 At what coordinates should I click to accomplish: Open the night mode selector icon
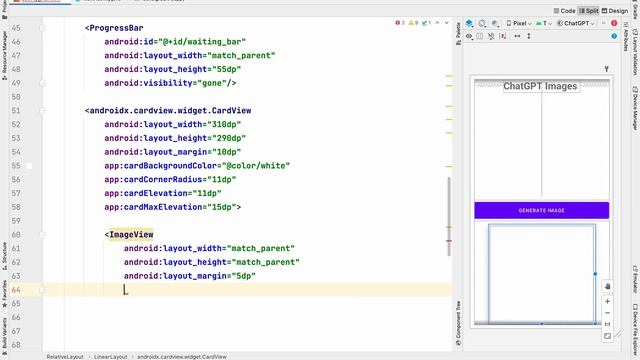point(495,23)
